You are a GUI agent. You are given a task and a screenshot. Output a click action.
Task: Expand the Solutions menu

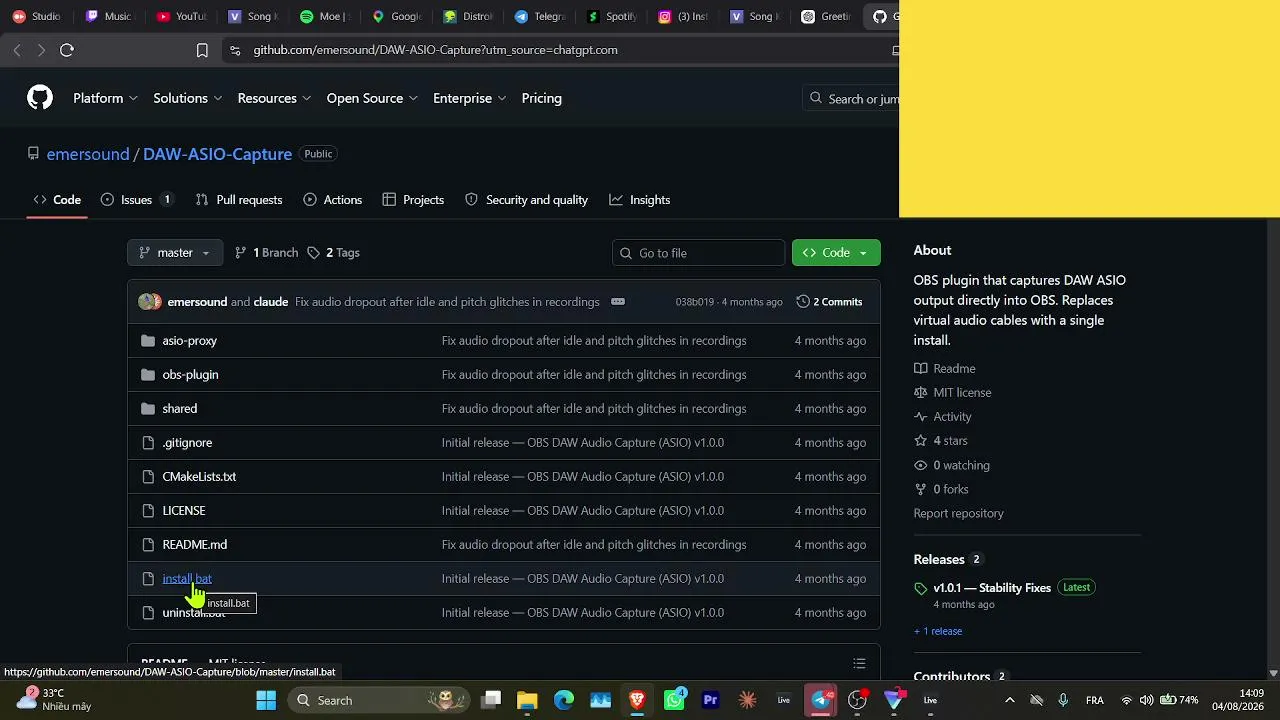pos(188,98)
